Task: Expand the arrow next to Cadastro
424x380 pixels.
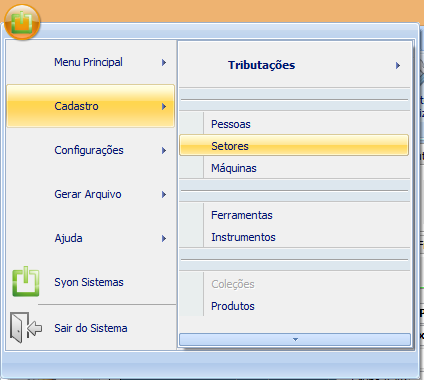Action: click(x=164, y=106)
